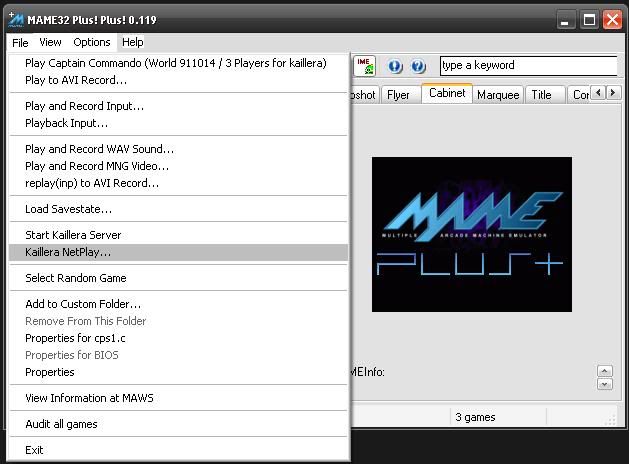Switch to the partly hidden Snapshot tab
The width and height of the screenshot is (629, 464).
point(364,95)
